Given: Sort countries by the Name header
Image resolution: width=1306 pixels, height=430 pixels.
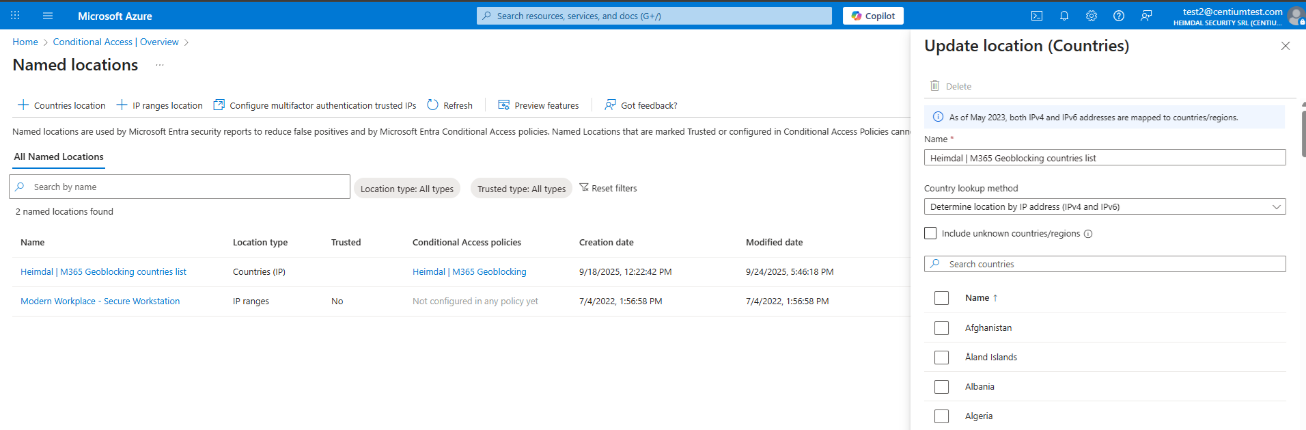Looking at the screenshot, I should tap(981, 298).
